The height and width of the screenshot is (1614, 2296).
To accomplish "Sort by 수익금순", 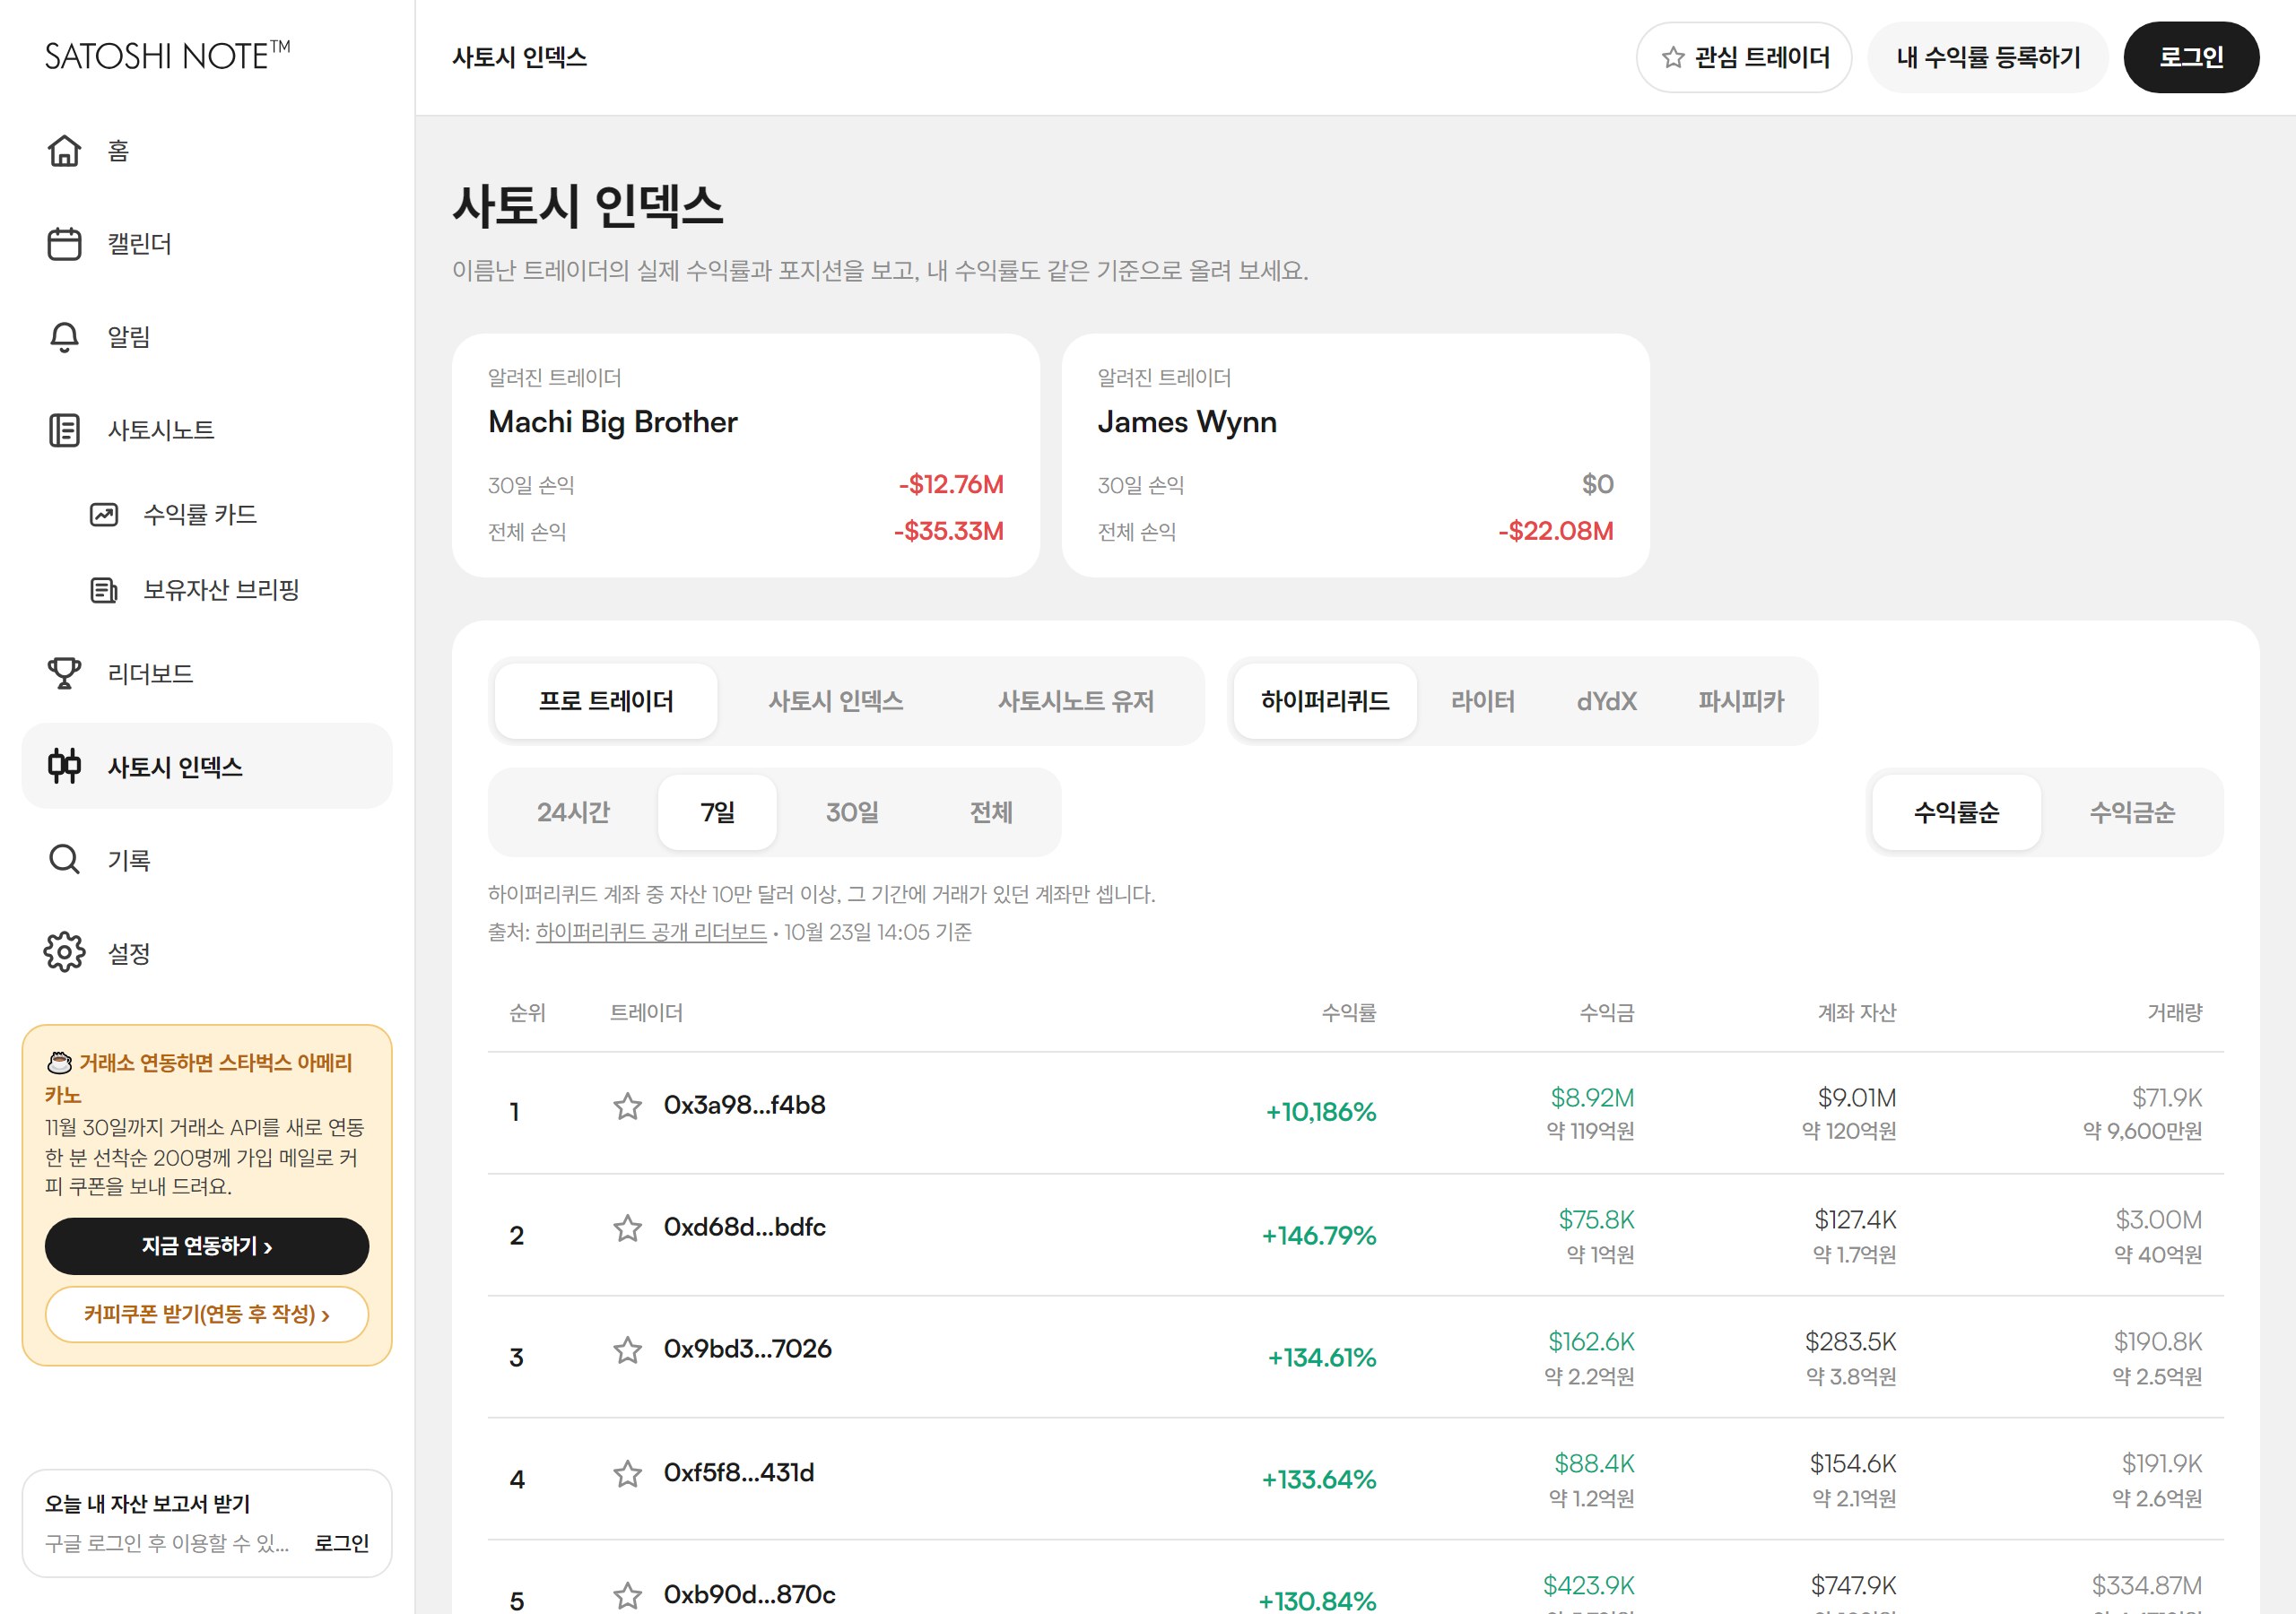I will click(2132, 812).
